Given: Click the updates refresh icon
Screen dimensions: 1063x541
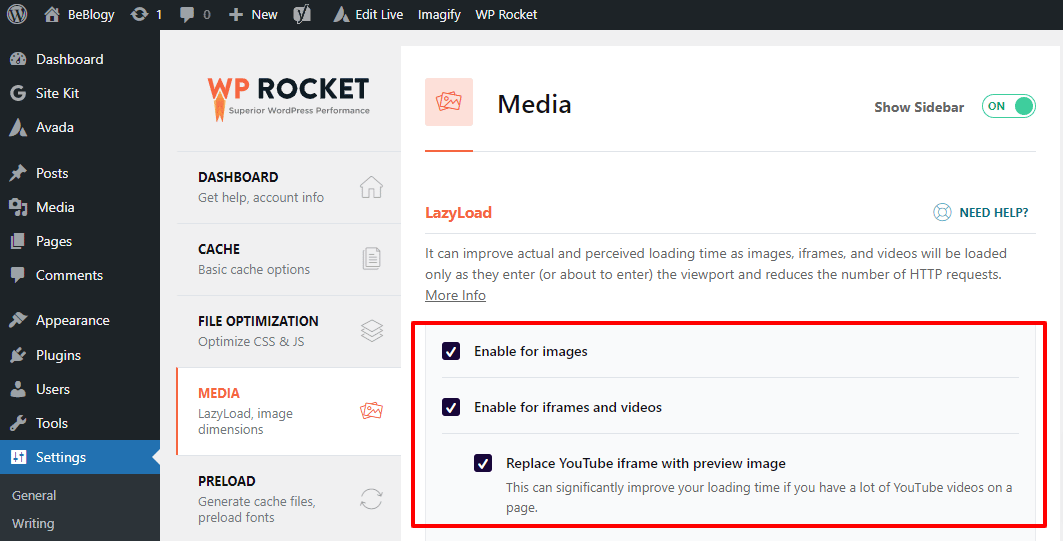Looking at the screenshot, I should (x=140, y=14).
